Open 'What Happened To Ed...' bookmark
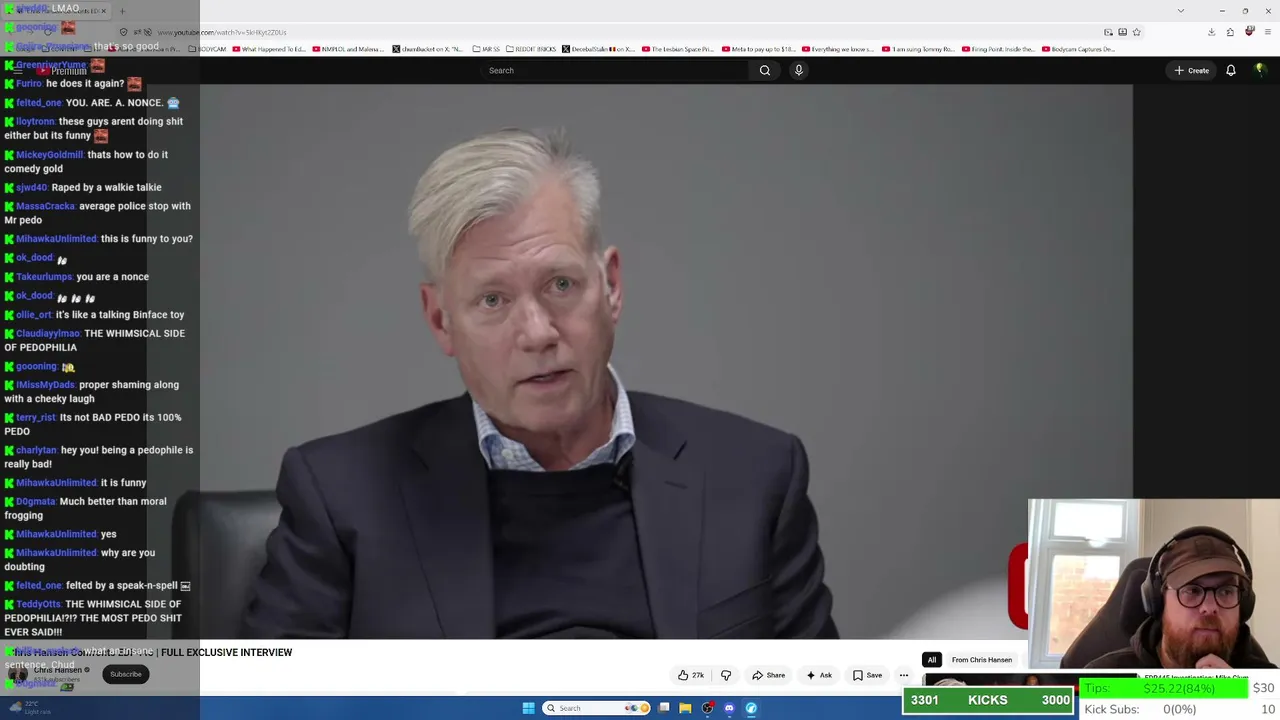 [267, 49]
